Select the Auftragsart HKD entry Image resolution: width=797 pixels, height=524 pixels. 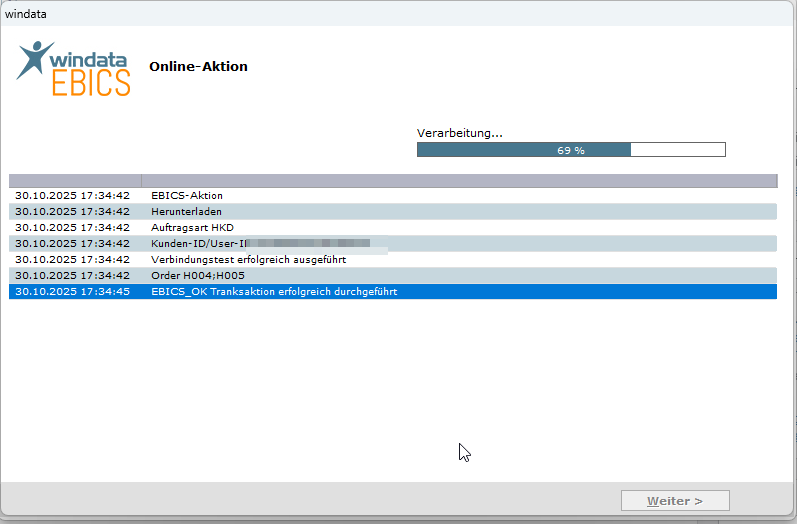pyautogui.click(x=192, y=228)
